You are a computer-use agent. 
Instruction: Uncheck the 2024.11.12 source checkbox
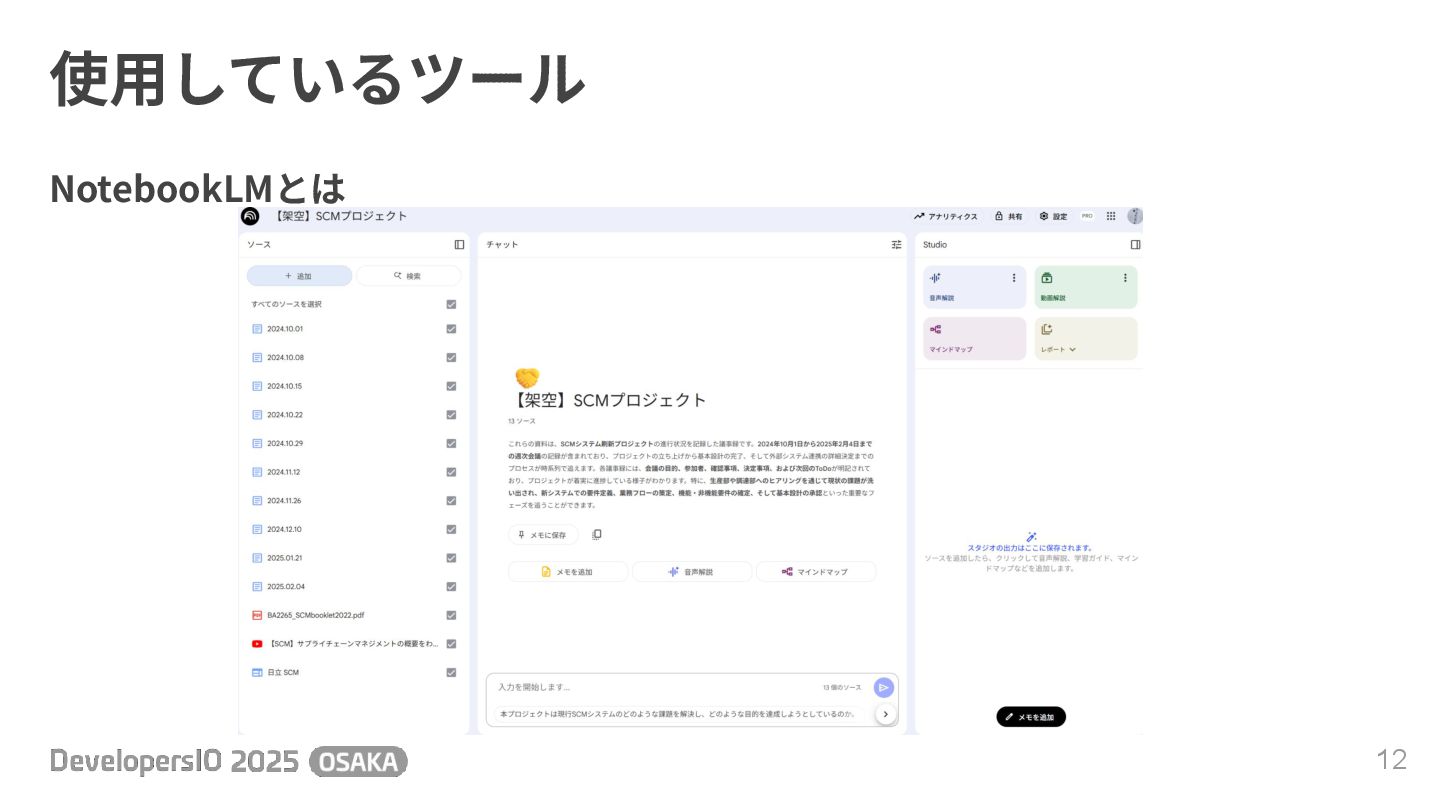click(x=451, y=472)
